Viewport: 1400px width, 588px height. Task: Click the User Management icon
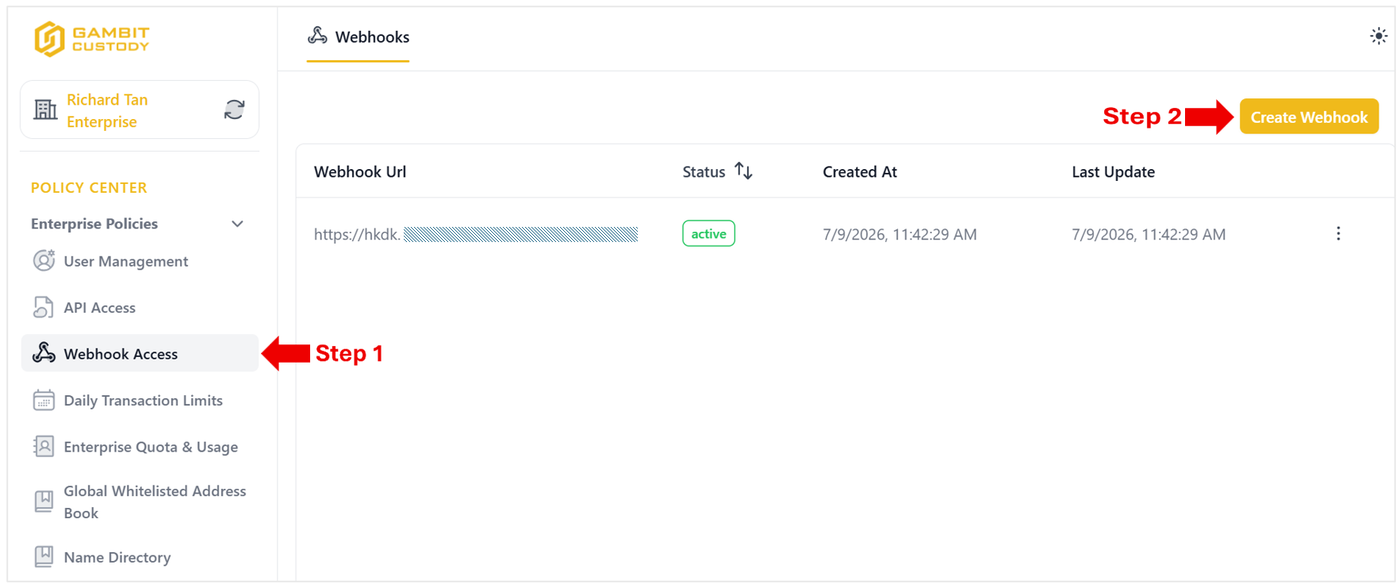coord(44,261)
